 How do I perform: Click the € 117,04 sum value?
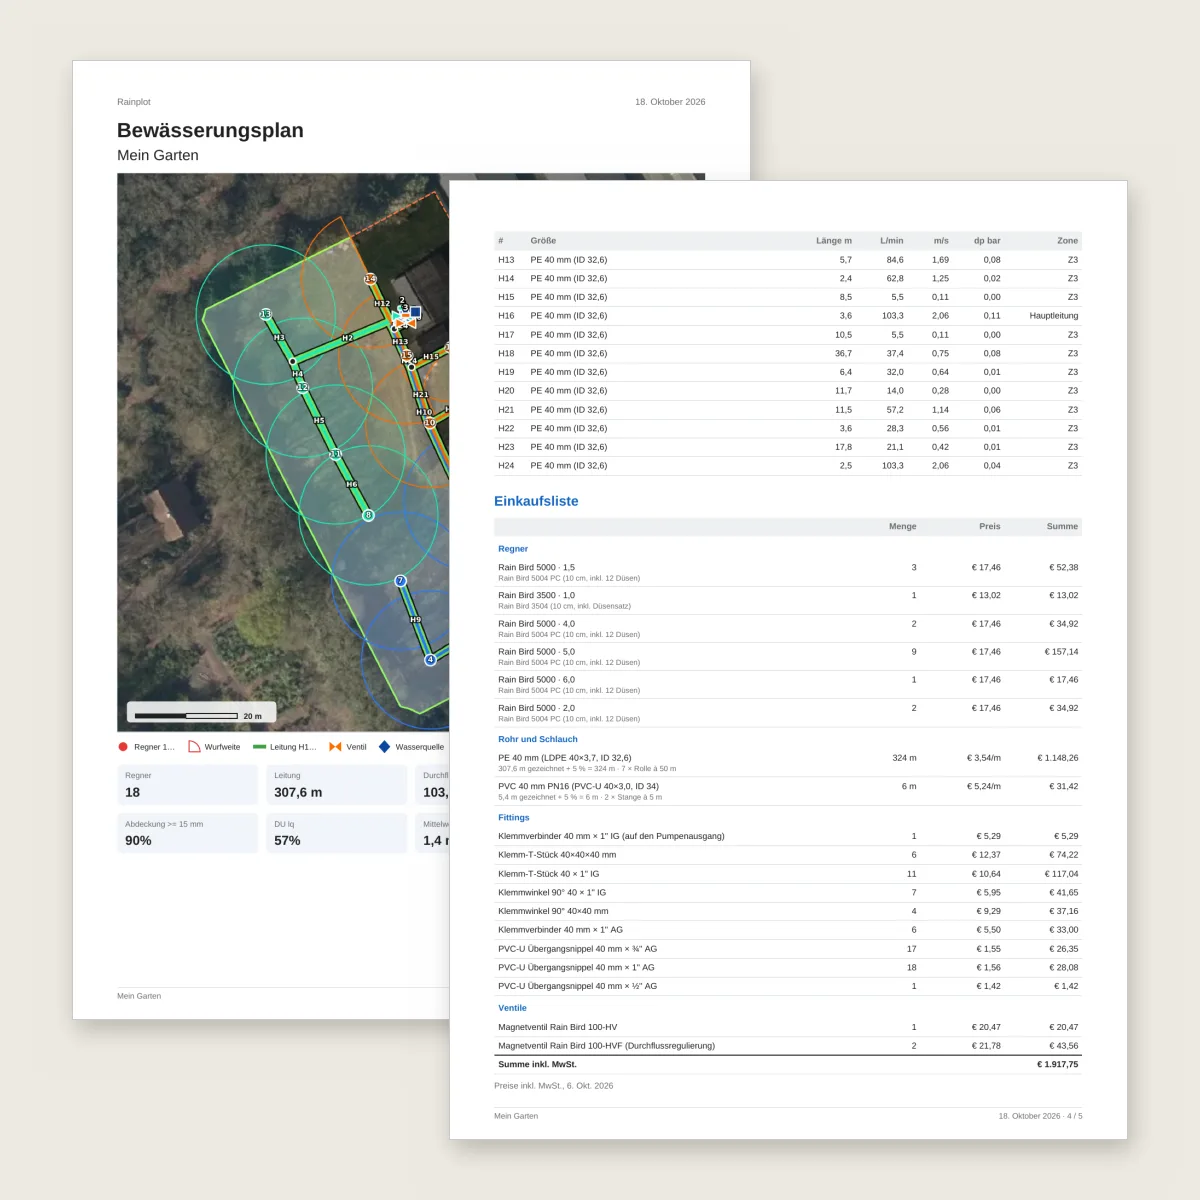[x=1061, y=874]
